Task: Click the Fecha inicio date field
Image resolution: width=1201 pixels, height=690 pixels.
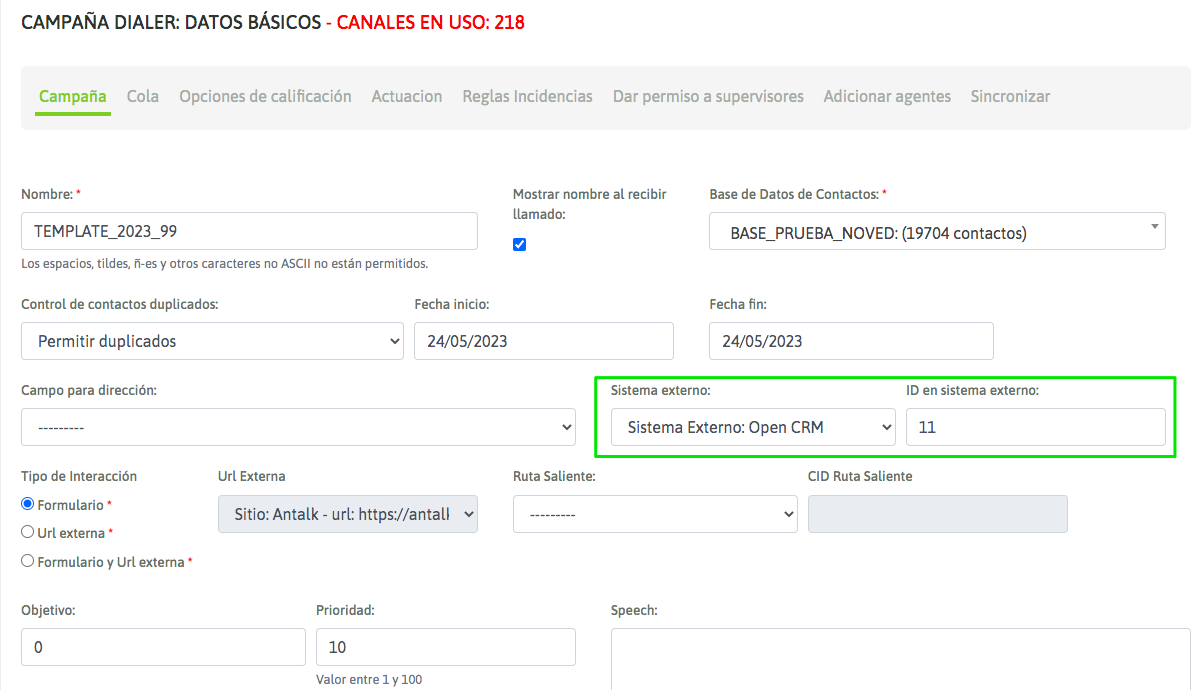Action: [543, 341]
